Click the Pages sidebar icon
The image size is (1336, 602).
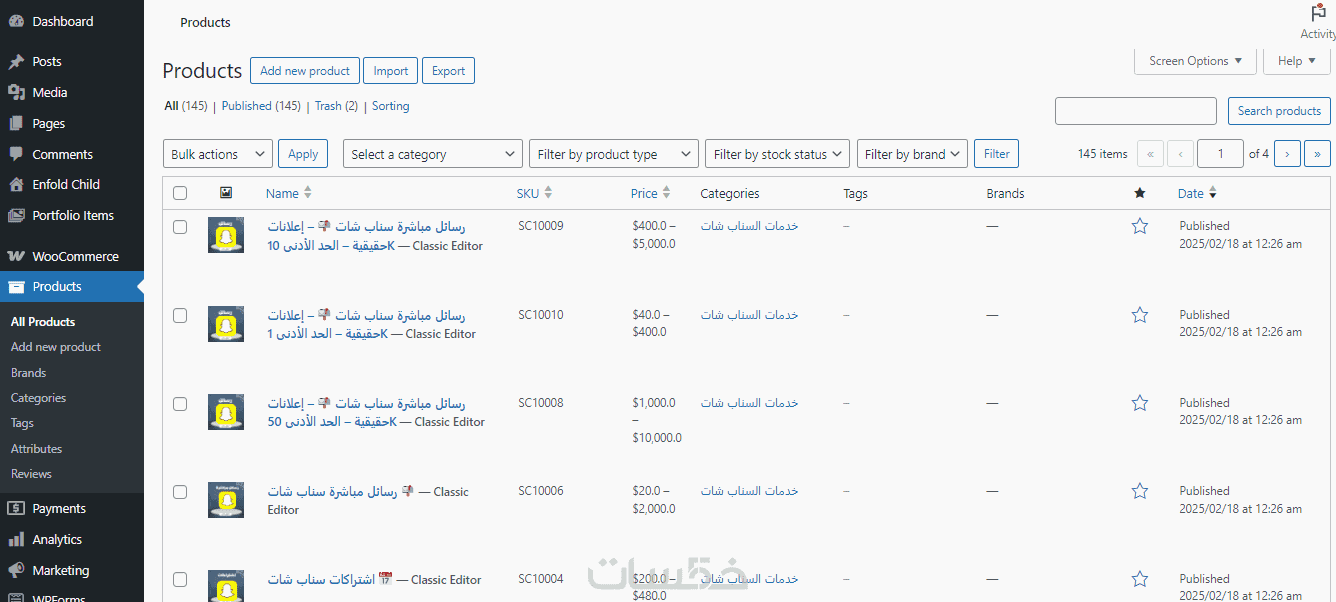[16, 124]
